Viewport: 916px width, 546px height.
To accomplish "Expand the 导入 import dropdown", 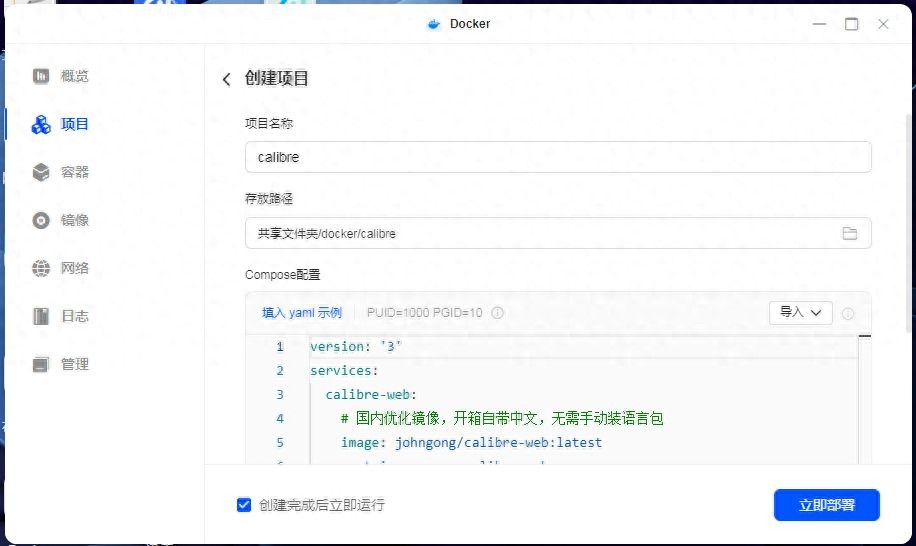I will point(800,312).
